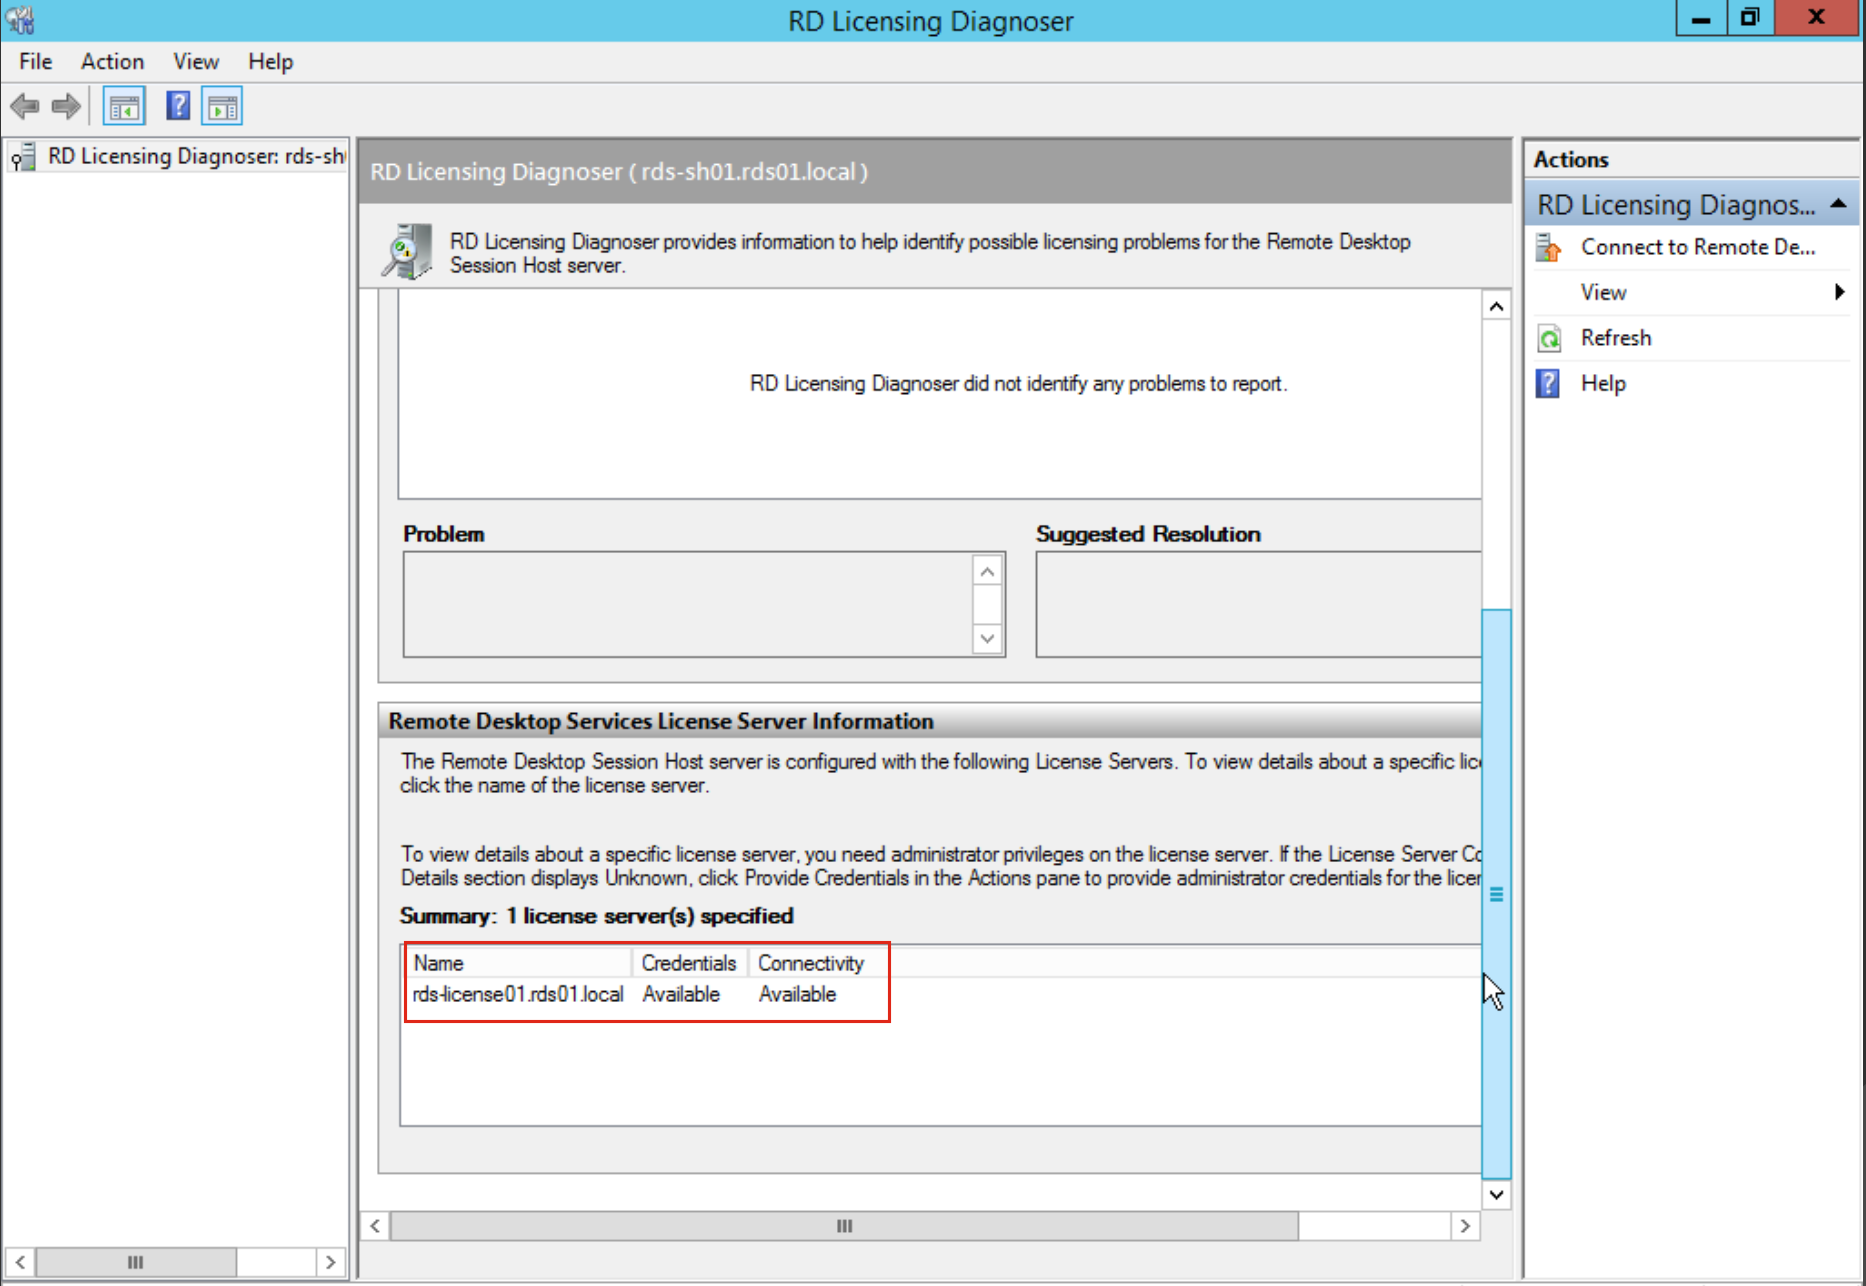The image size is (1866, 1286).
Task: Click the diagnoser description header icon
Action: tap(407, 251)
